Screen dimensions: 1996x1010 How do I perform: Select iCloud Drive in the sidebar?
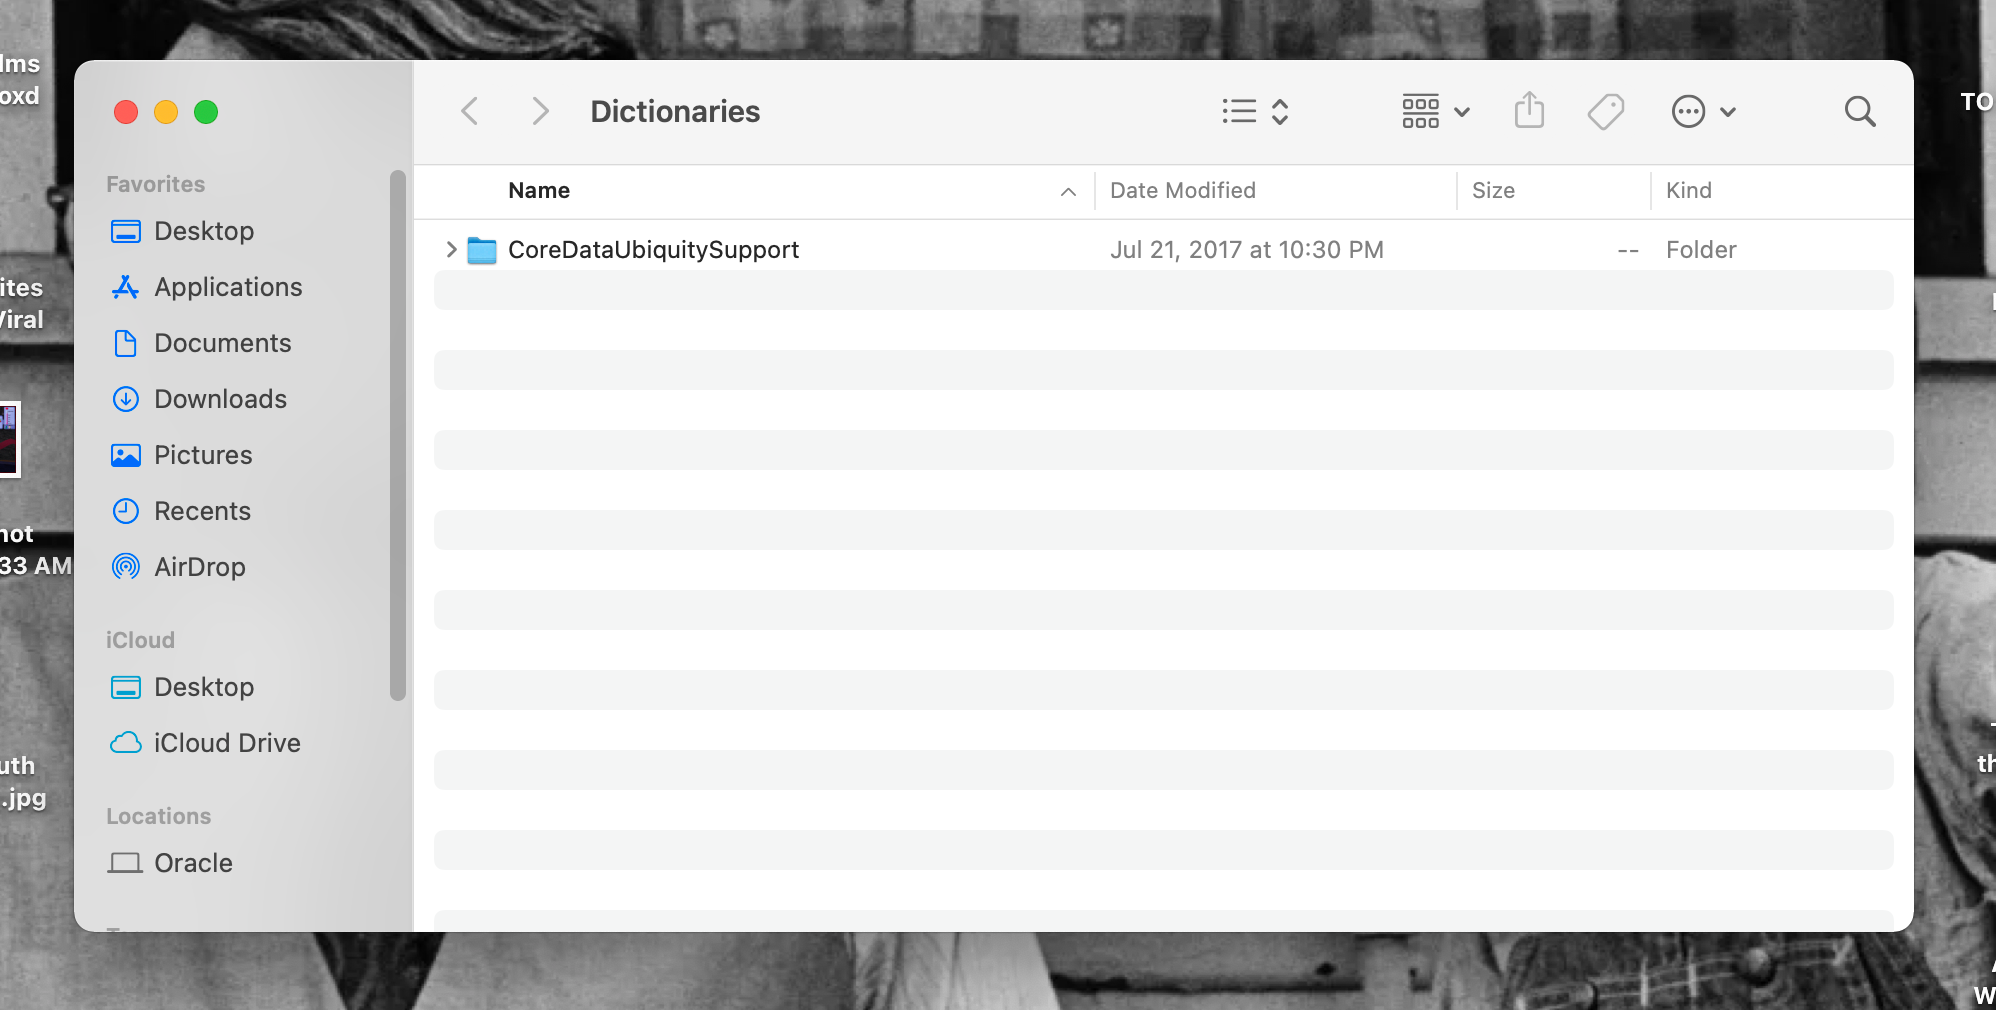coord(227,743)
